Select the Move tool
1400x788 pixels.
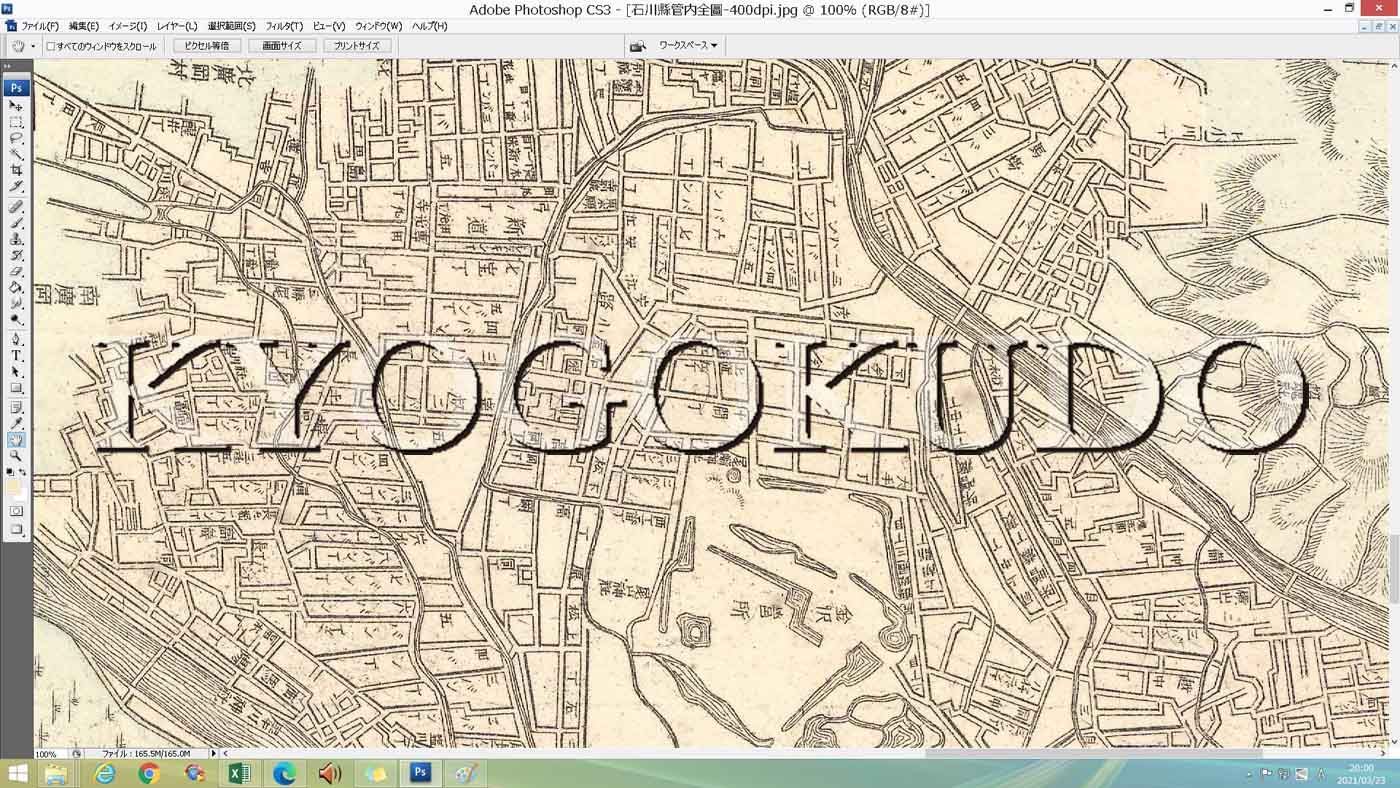coord(16,105)
